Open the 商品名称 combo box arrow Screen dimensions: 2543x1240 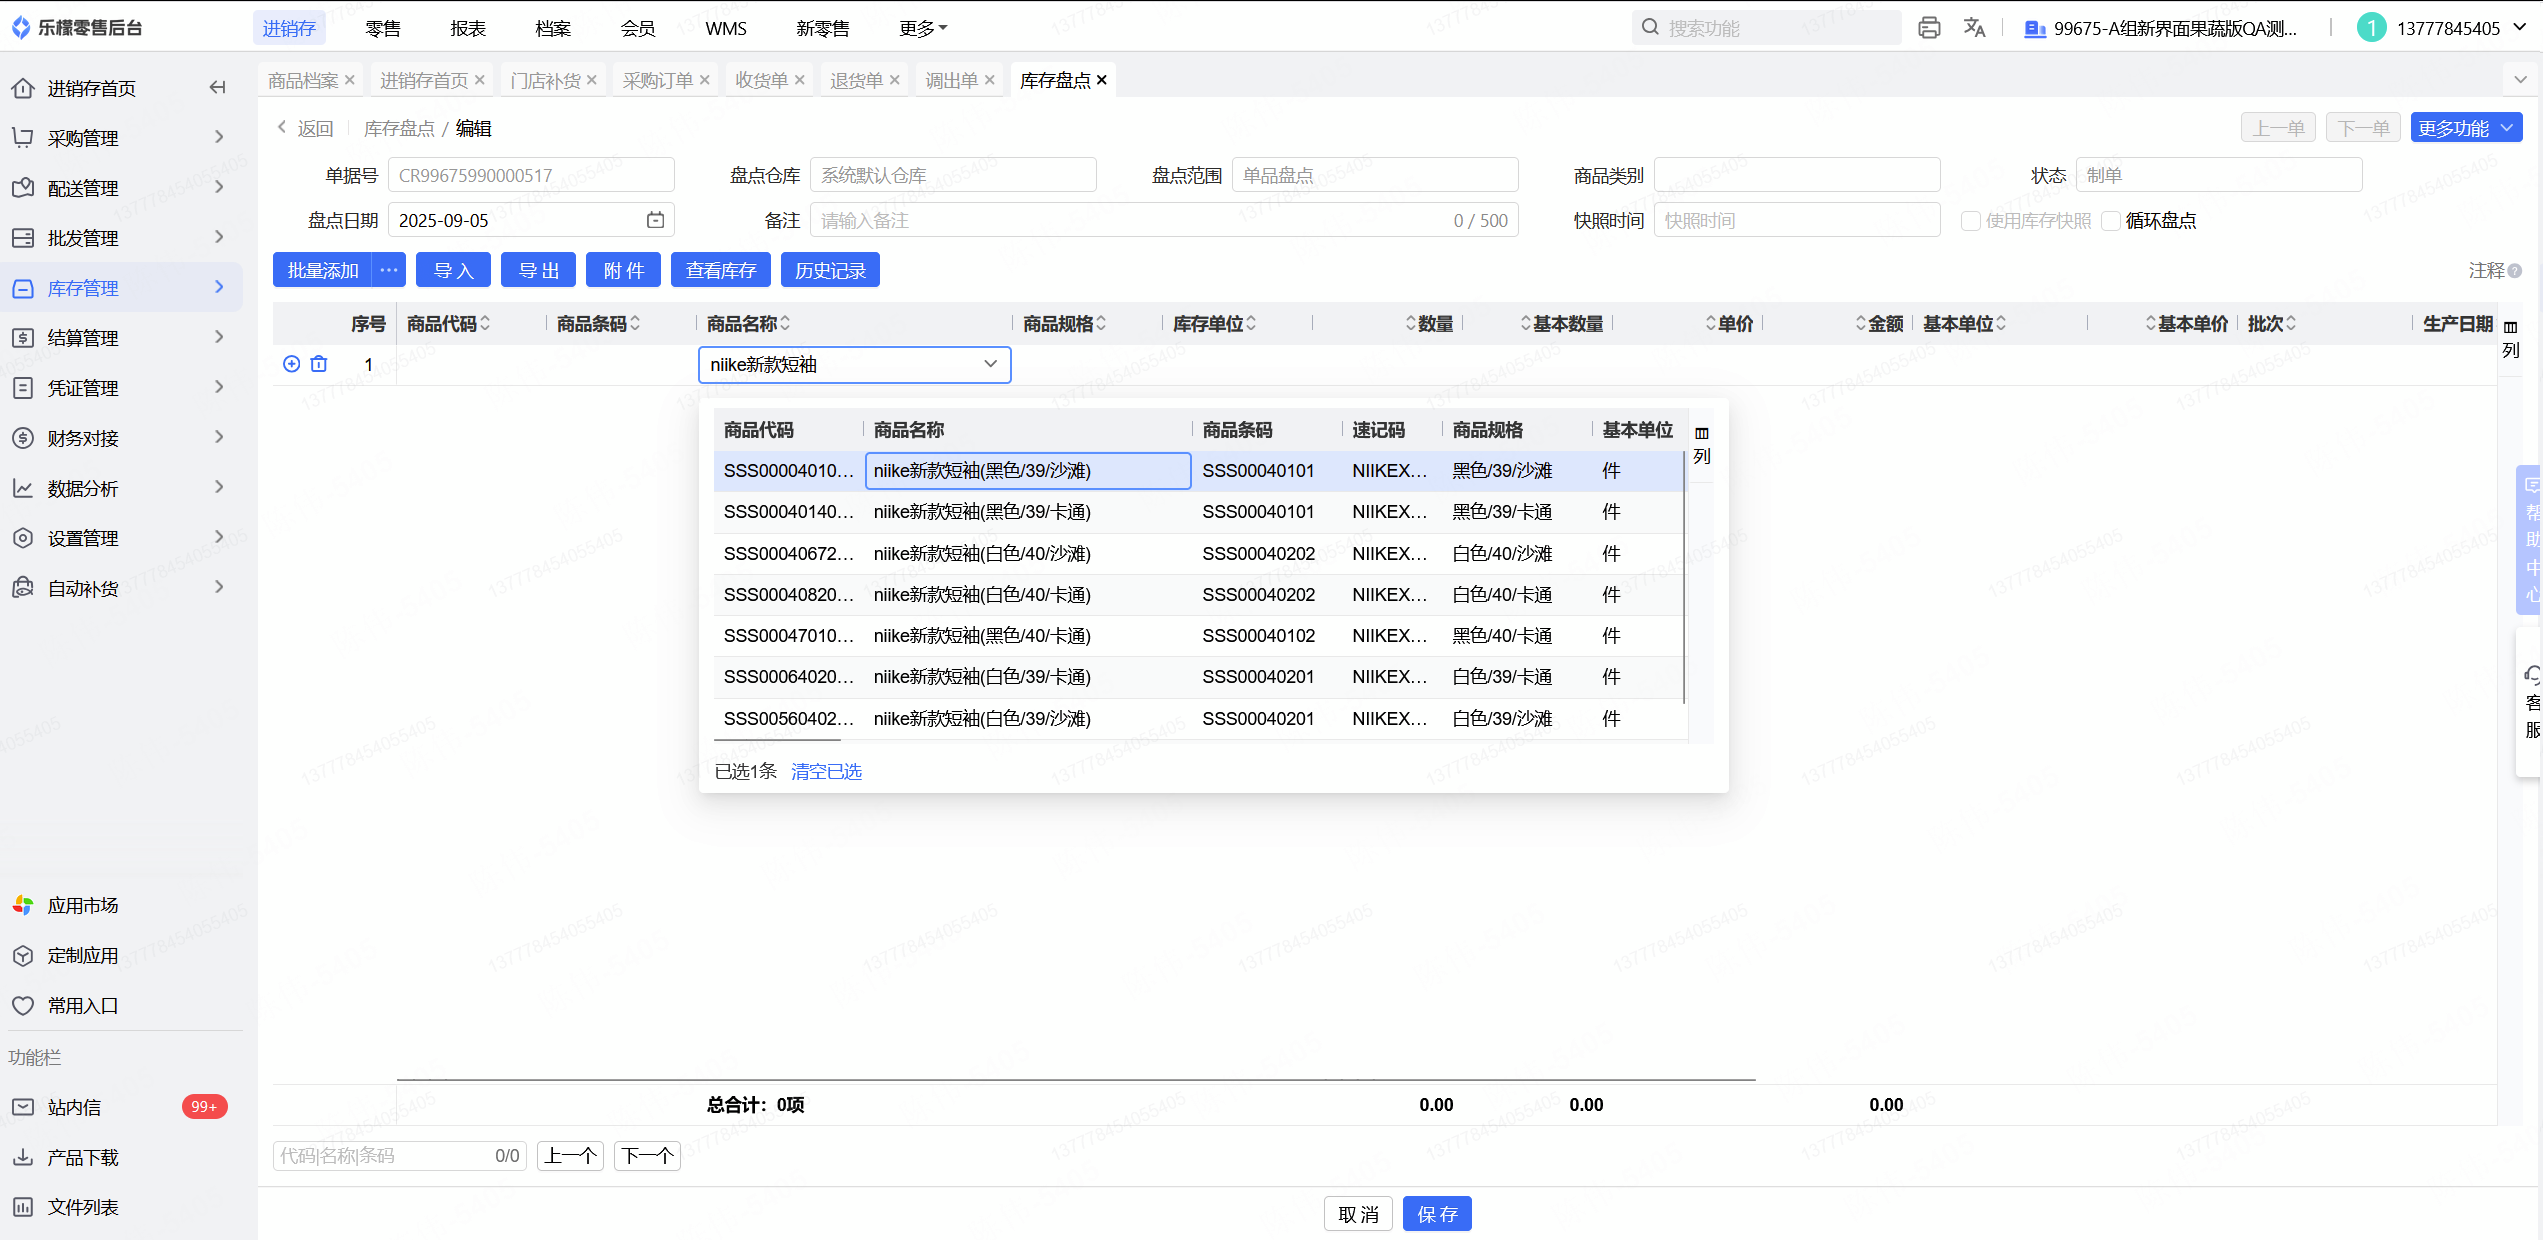click(990, 364)
